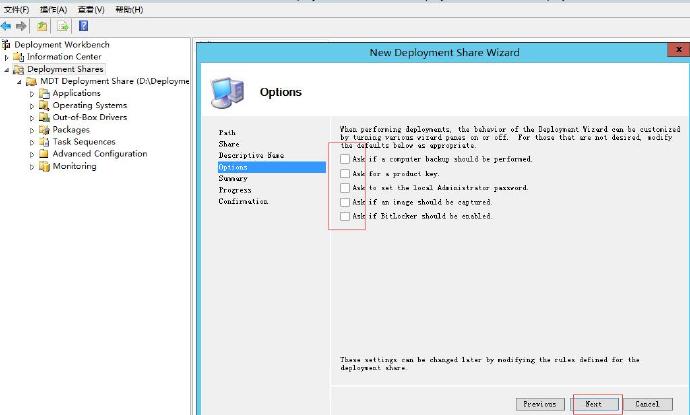Collapse the MDT Deployment Share node
690x415 pixels.
tap(19, 82)
